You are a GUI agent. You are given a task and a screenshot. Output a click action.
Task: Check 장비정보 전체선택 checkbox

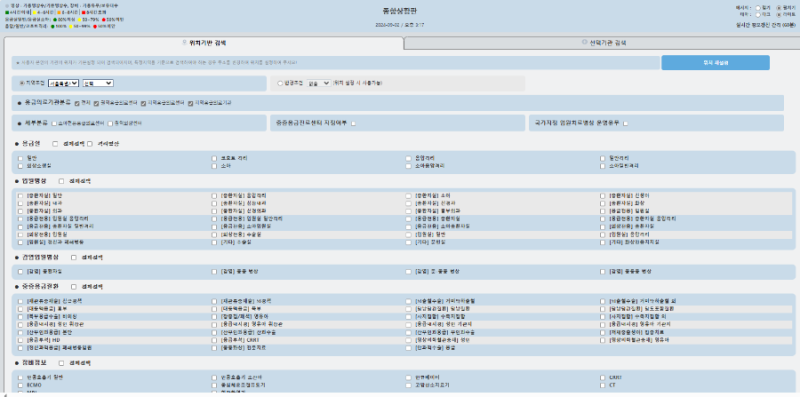[x=61, y=363]
